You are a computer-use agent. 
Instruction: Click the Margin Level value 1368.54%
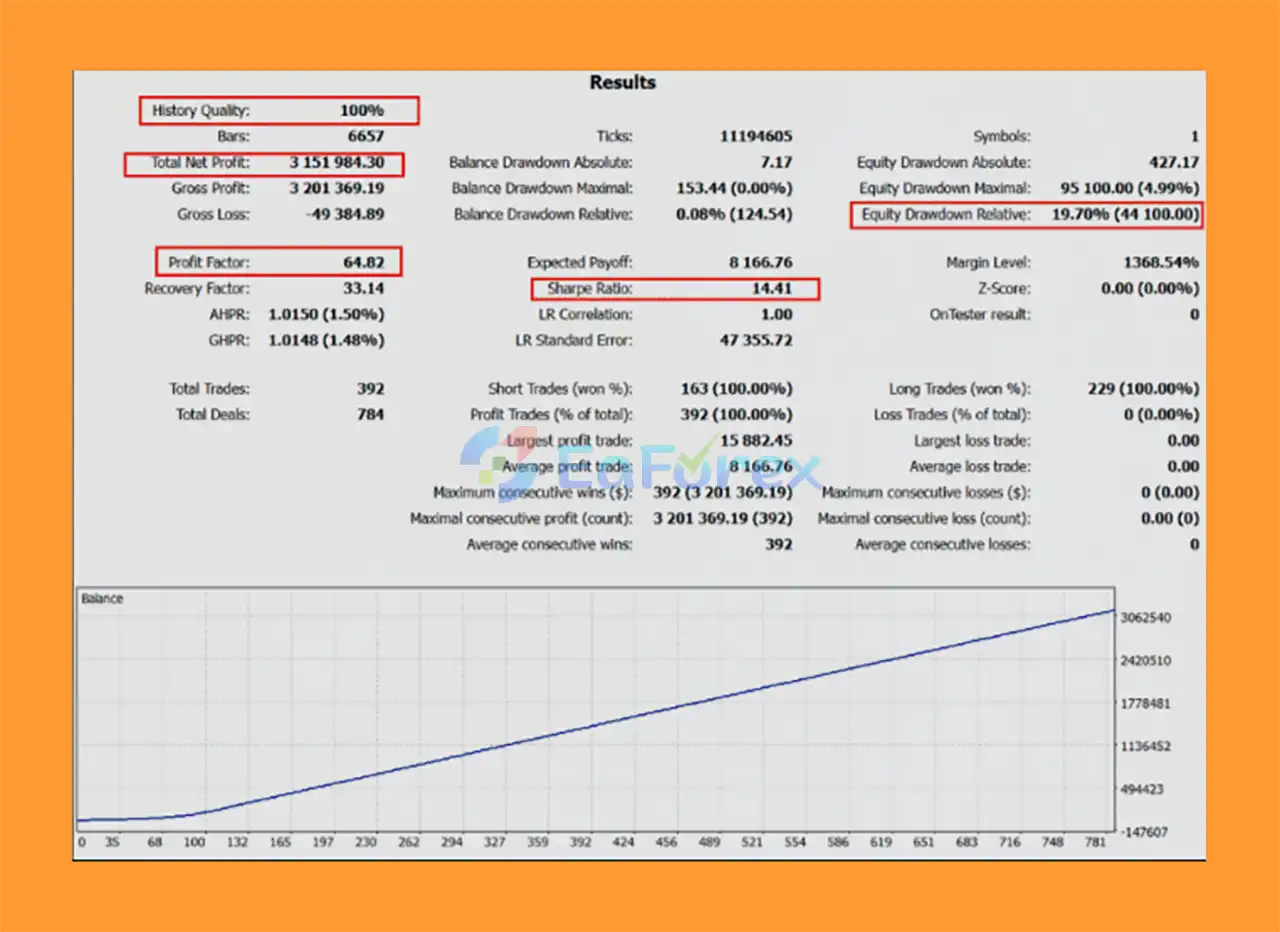1160,263
